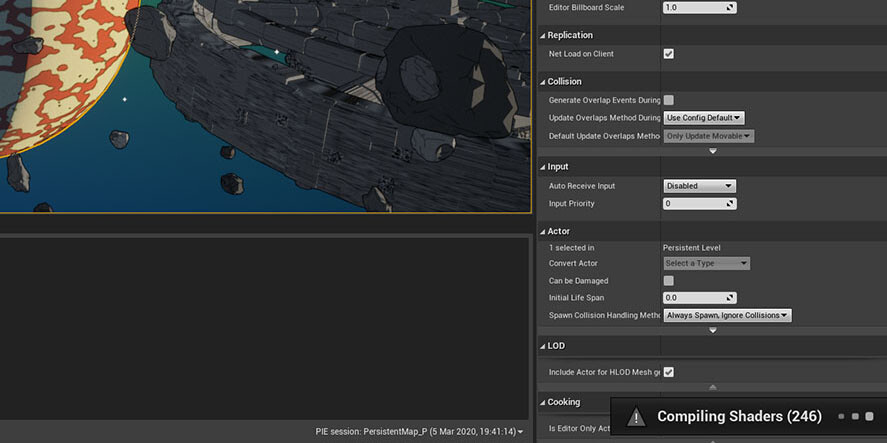Screen dimensions: 887x443
Task: Open Spawn Collision Handling Method dropdown
Action: tap(727, 315)
